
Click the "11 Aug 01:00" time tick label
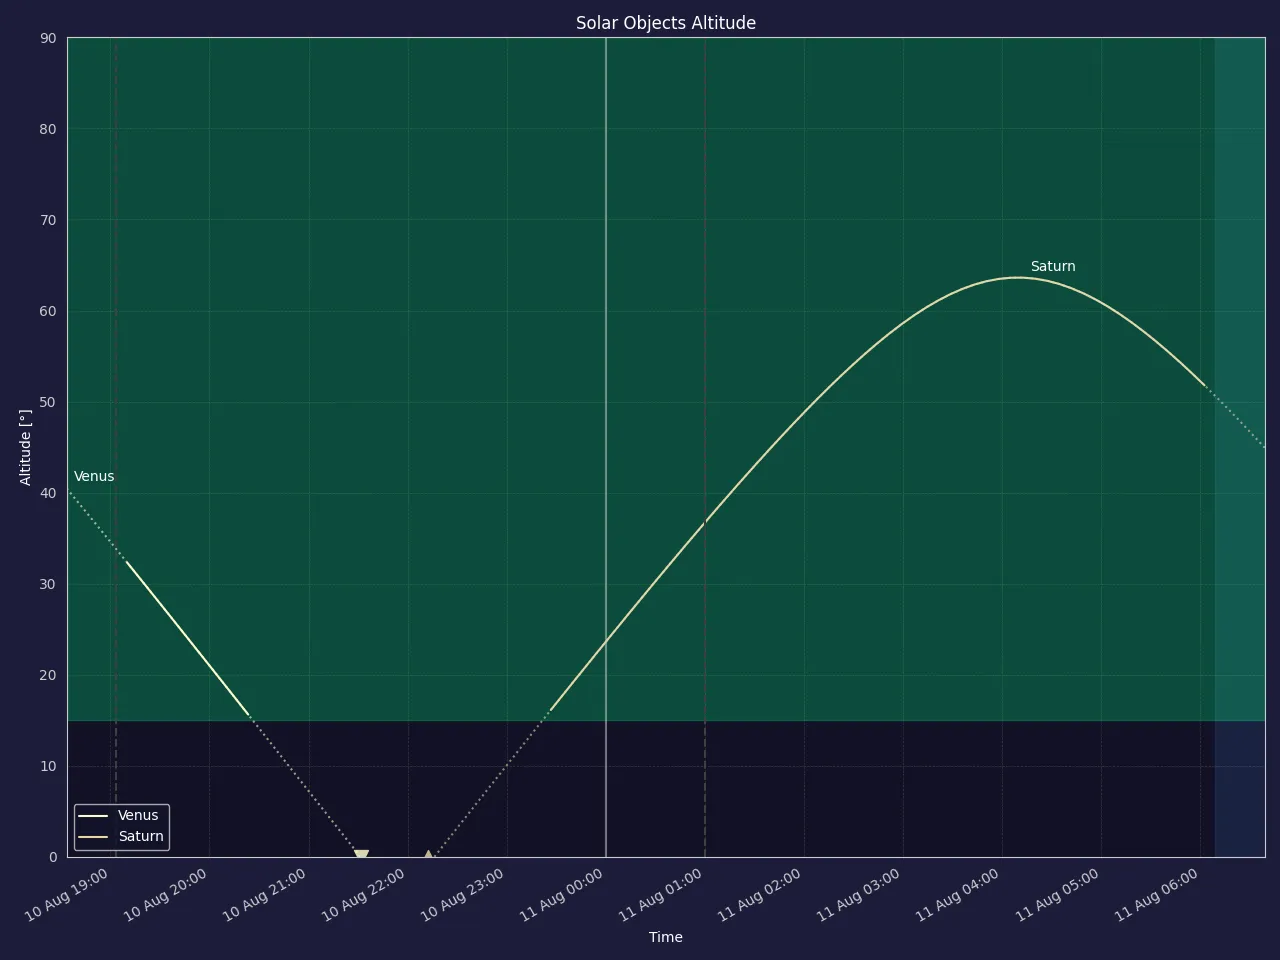pyautogui.click(x=661, y=895)
